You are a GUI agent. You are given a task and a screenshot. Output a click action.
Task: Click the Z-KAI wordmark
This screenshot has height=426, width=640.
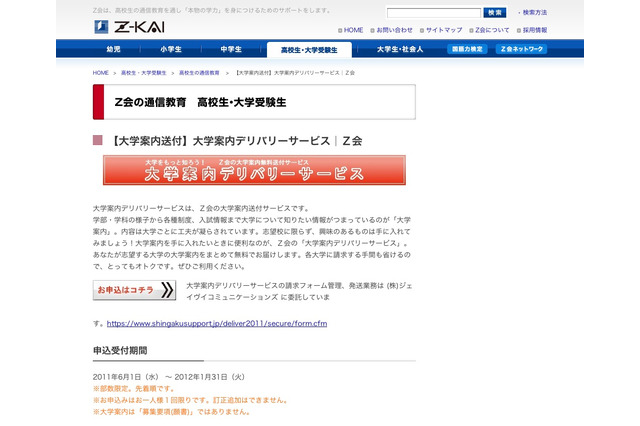pos(139,27)
